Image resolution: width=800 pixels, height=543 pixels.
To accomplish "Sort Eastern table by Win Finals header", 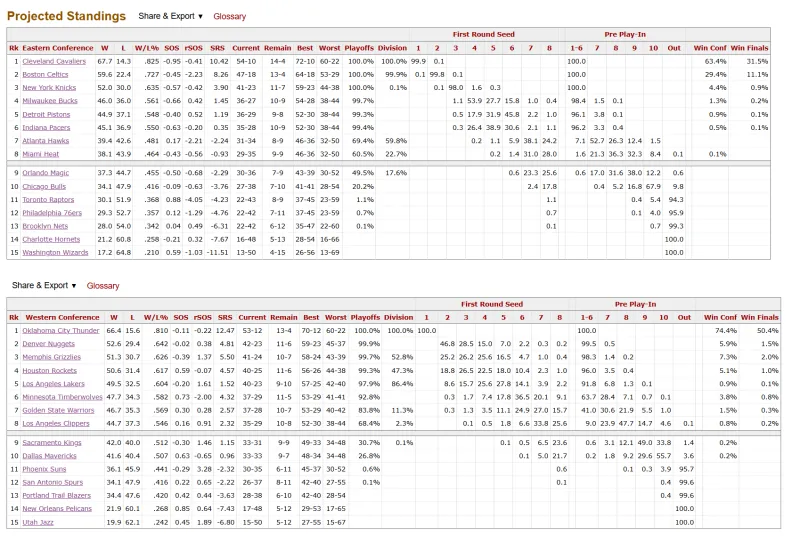I will 749,48.
